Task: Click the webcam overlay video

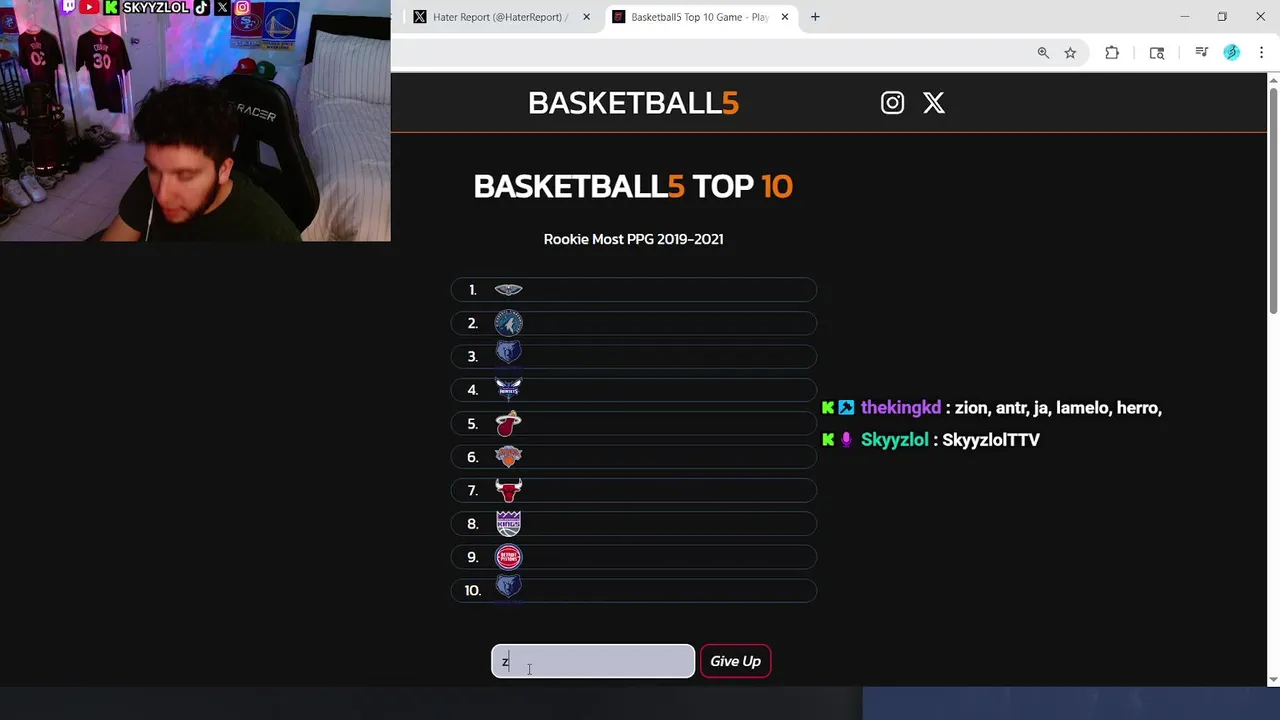Action: pyautogui.click(x=195, y=121)
